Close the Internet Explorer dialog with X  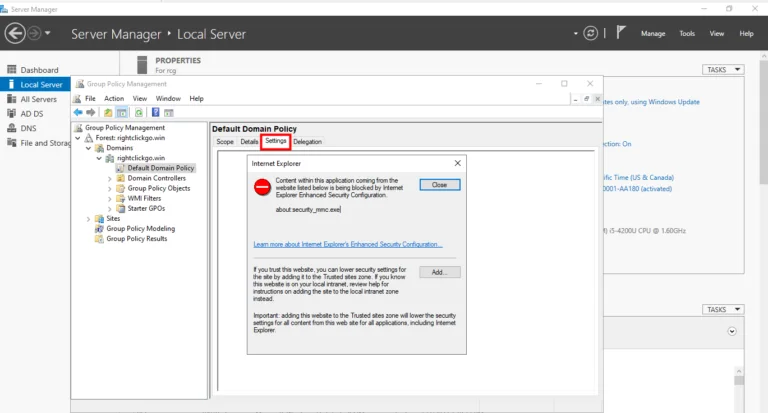pyautogui.click(x=457, y=163)
